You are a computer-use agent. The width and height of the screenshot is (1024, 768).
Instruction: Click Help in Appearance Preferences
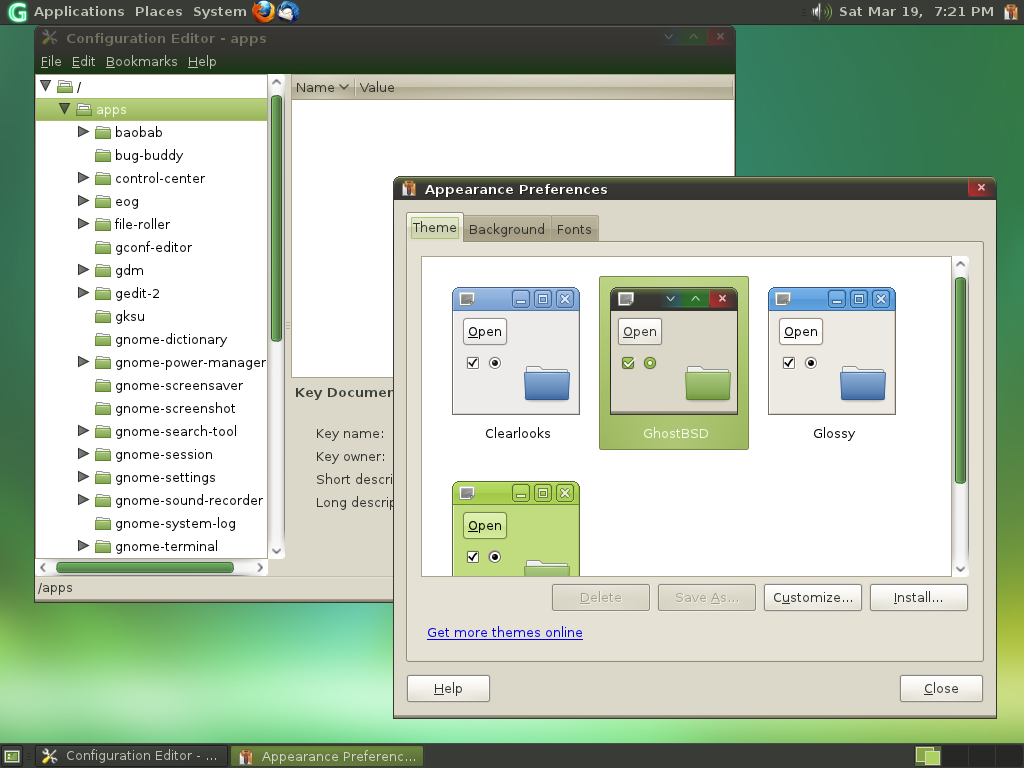point(448,688)
